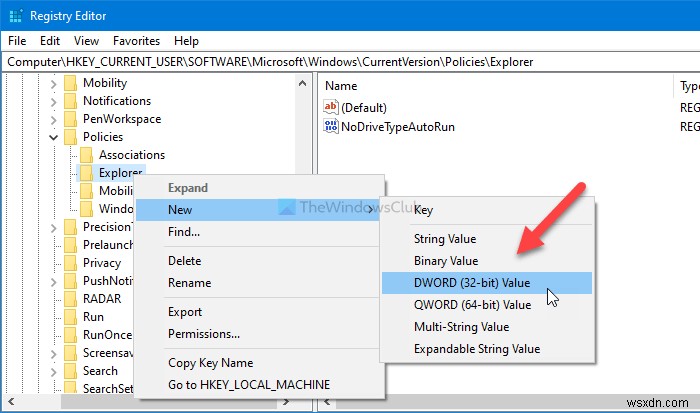This screenshot has height=413, width=700.
Task: Expand the PenWorkspace tree node
Action: [x=54, y=120]
